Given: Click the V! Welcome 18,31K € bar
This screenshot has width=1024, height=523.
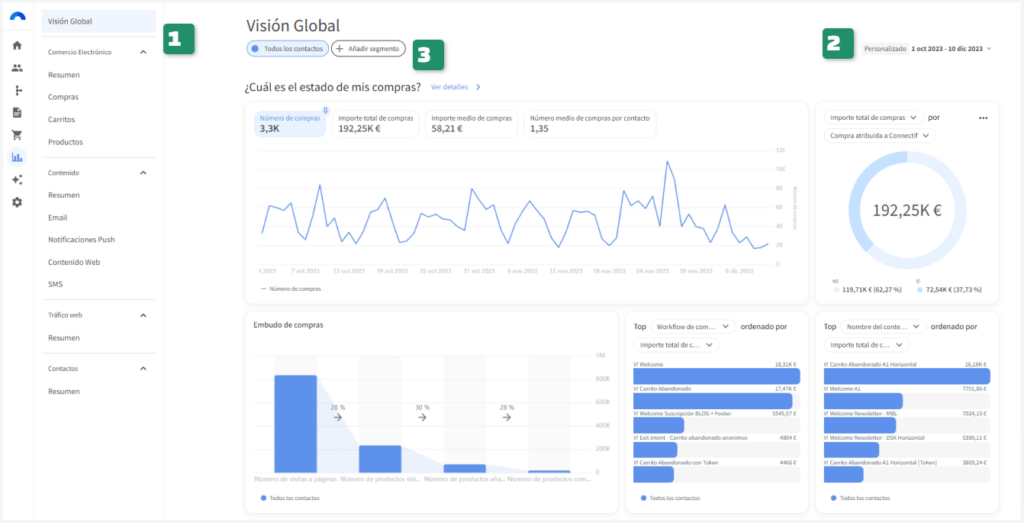Looking at the screenshot, I should [x=716, y=376].
